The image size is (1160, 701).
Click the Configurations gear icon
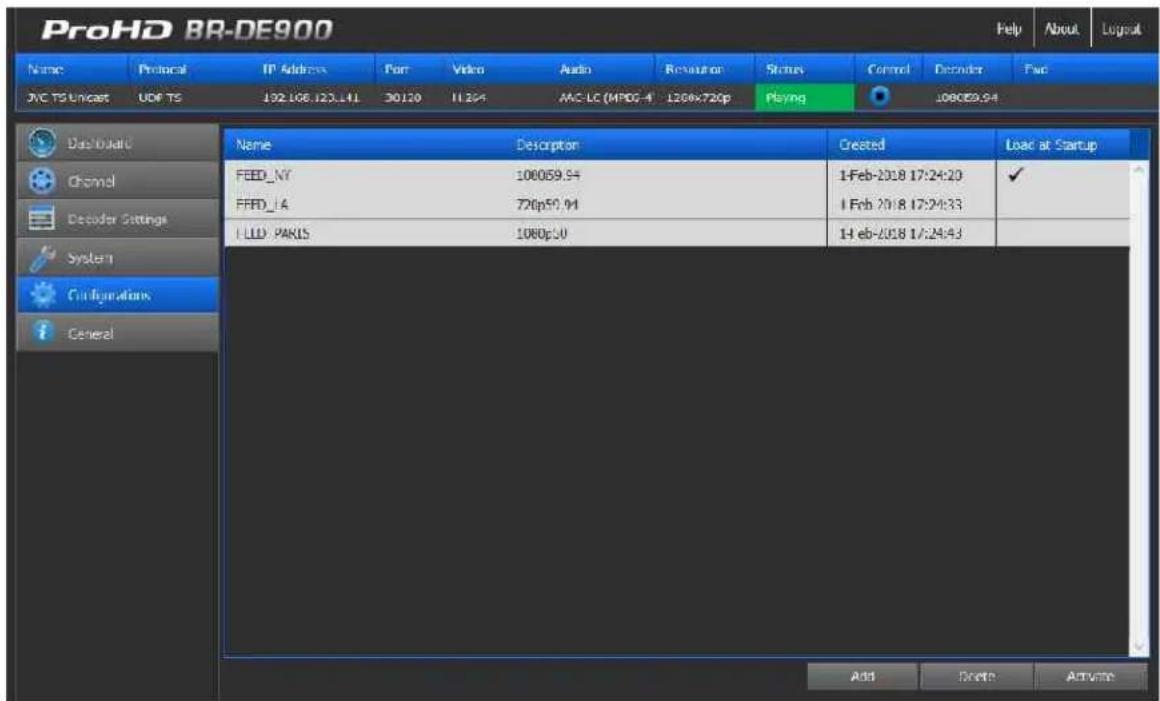(x=42, y=295)
